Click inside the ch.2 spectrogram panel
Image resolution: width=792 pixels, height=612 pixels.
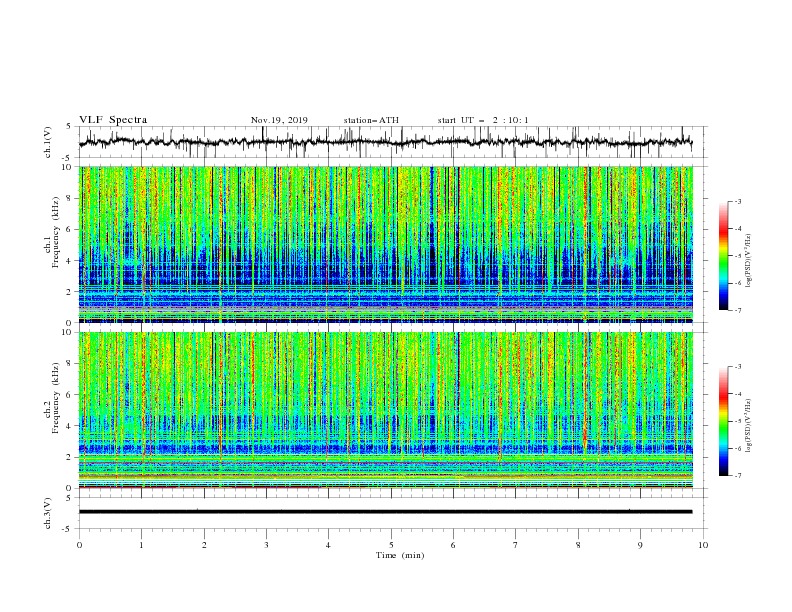click(386, 410)
